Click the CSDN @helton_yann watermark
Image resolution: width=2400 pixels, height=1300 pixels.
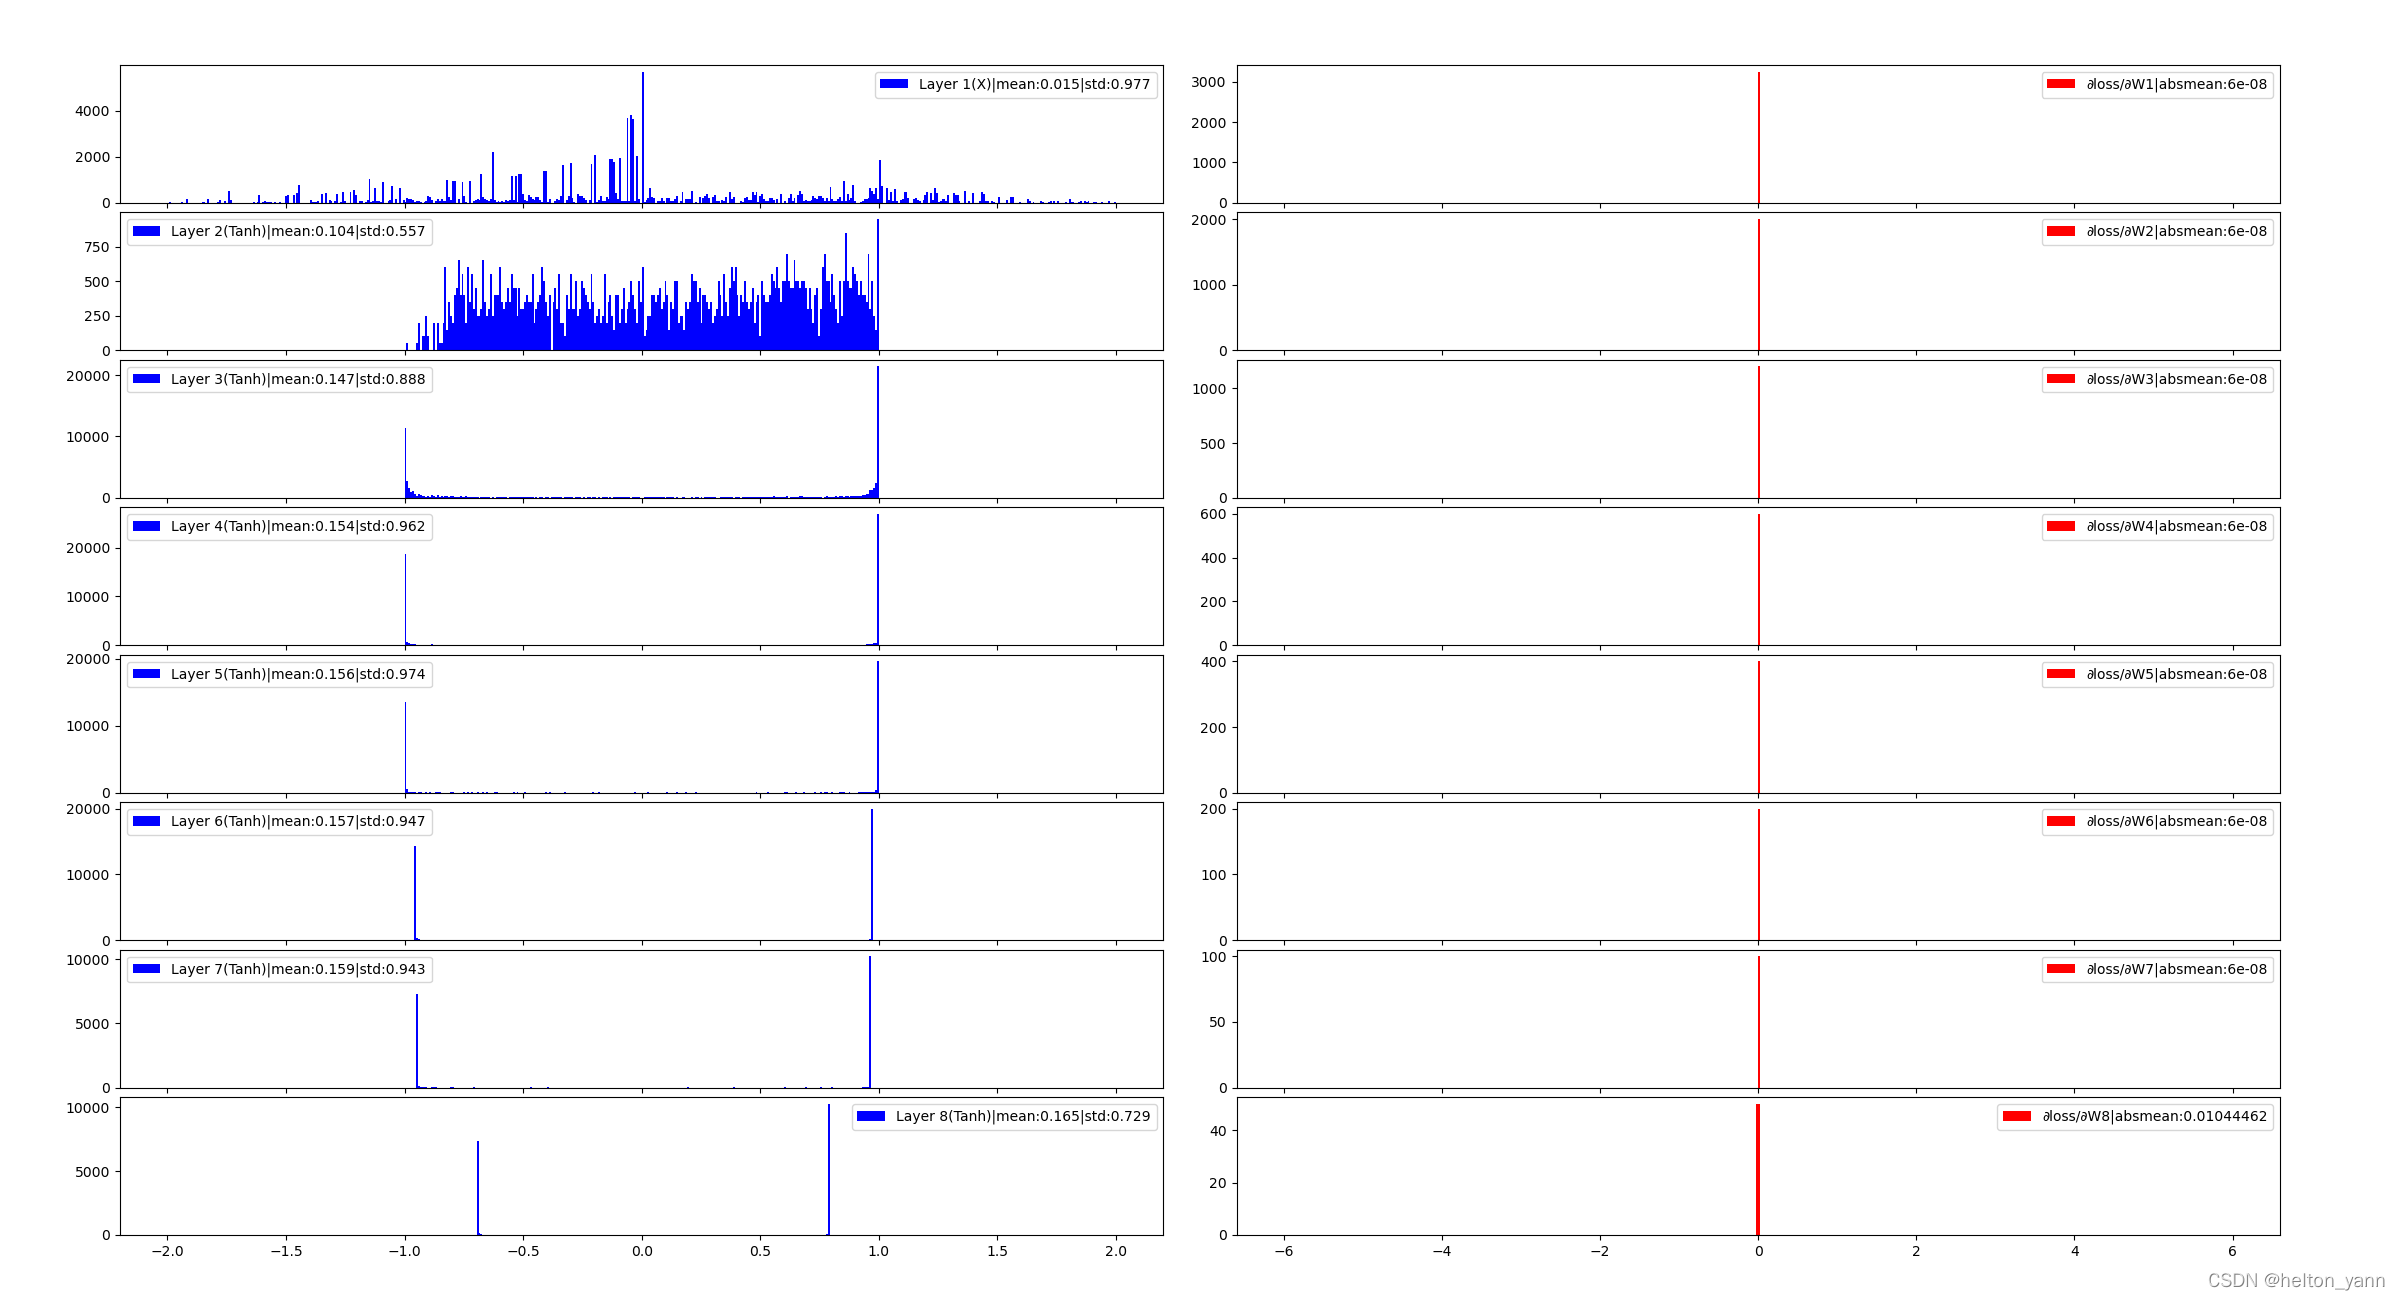2295,1280
